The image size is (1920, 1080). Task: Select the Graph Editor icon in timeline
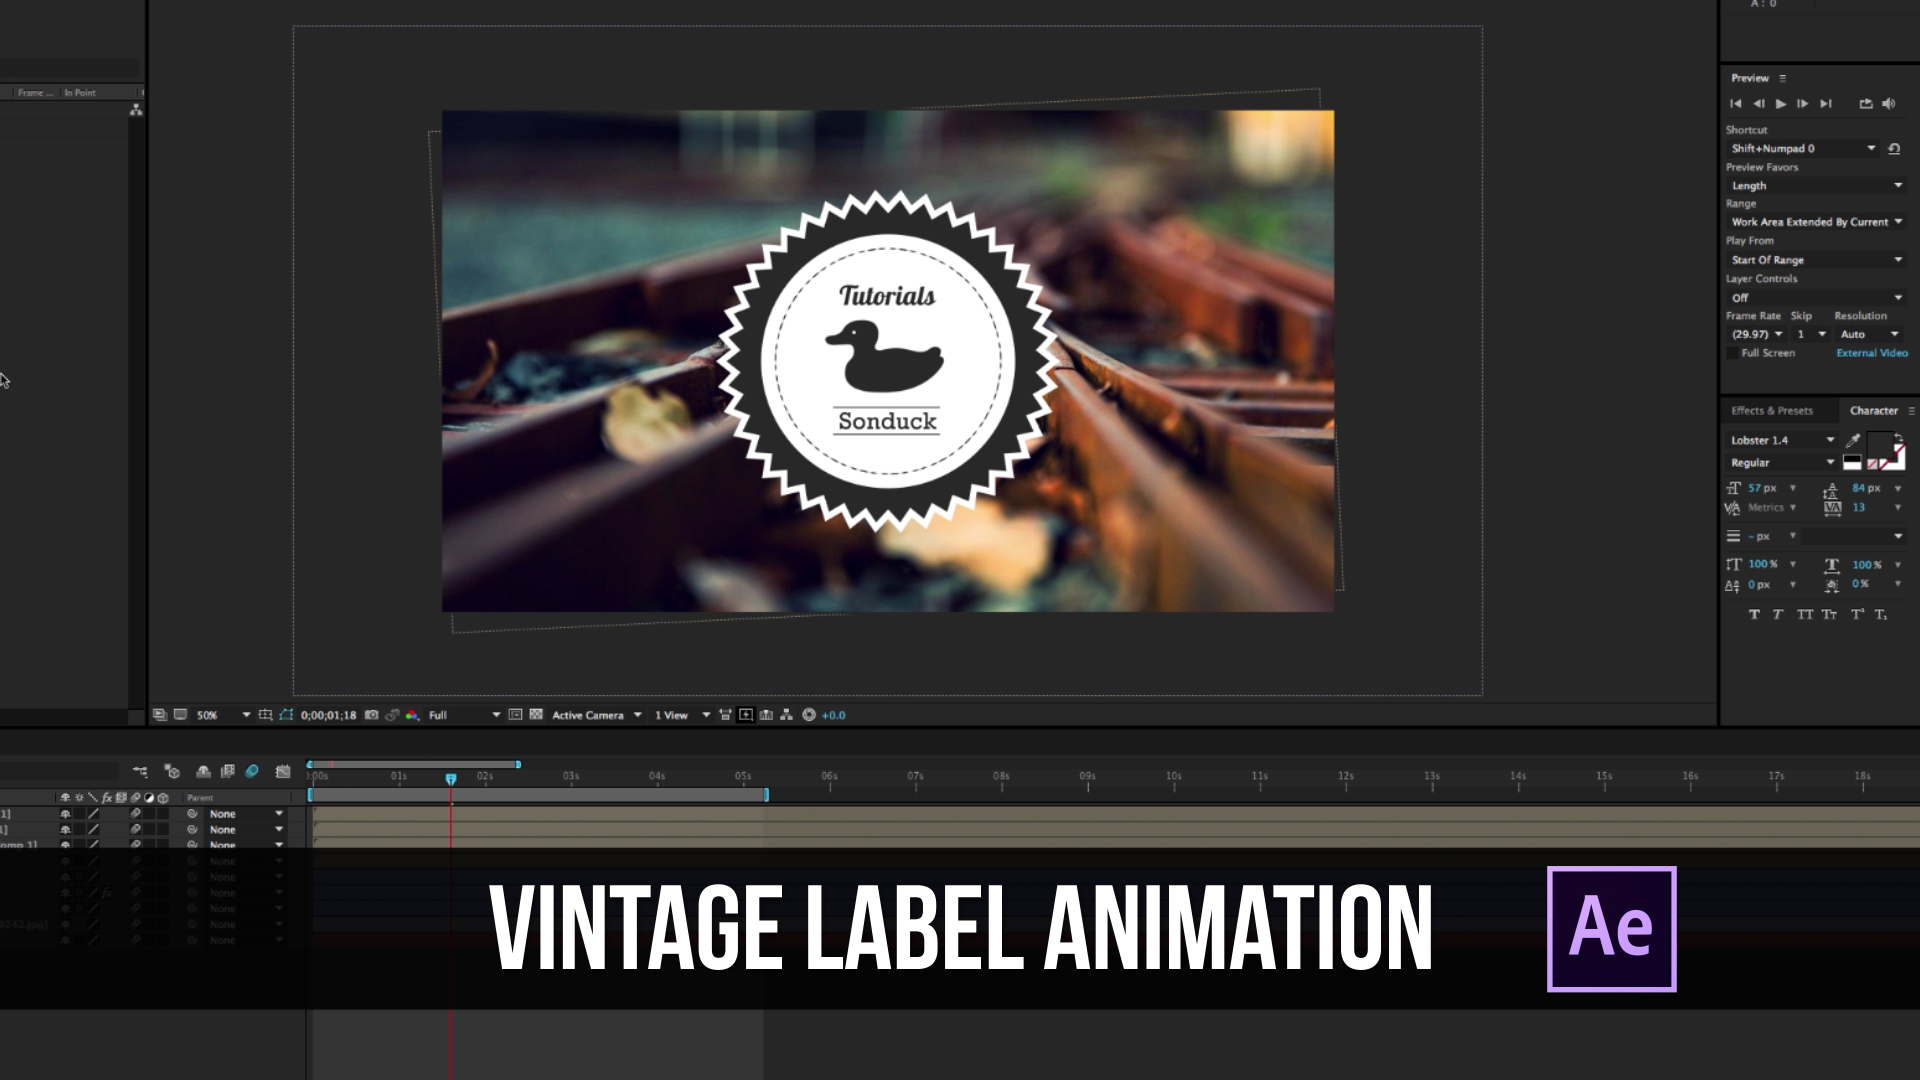click(282, 772)
